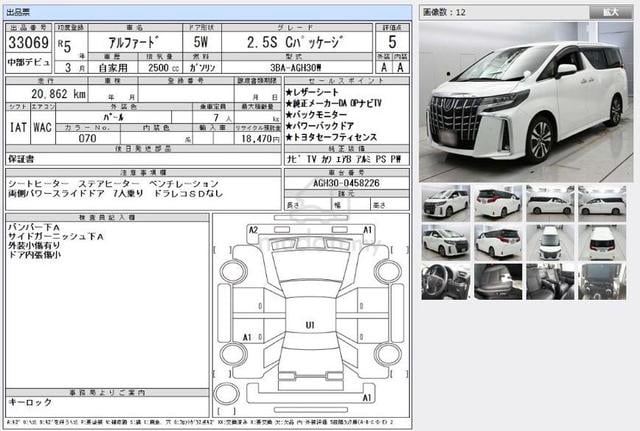Image resolution: width=640 pixels, height=431 pixels.
Task: Select the straight-on rear view thumbnail
Action: pyautogui.click(x=602, y=242)
